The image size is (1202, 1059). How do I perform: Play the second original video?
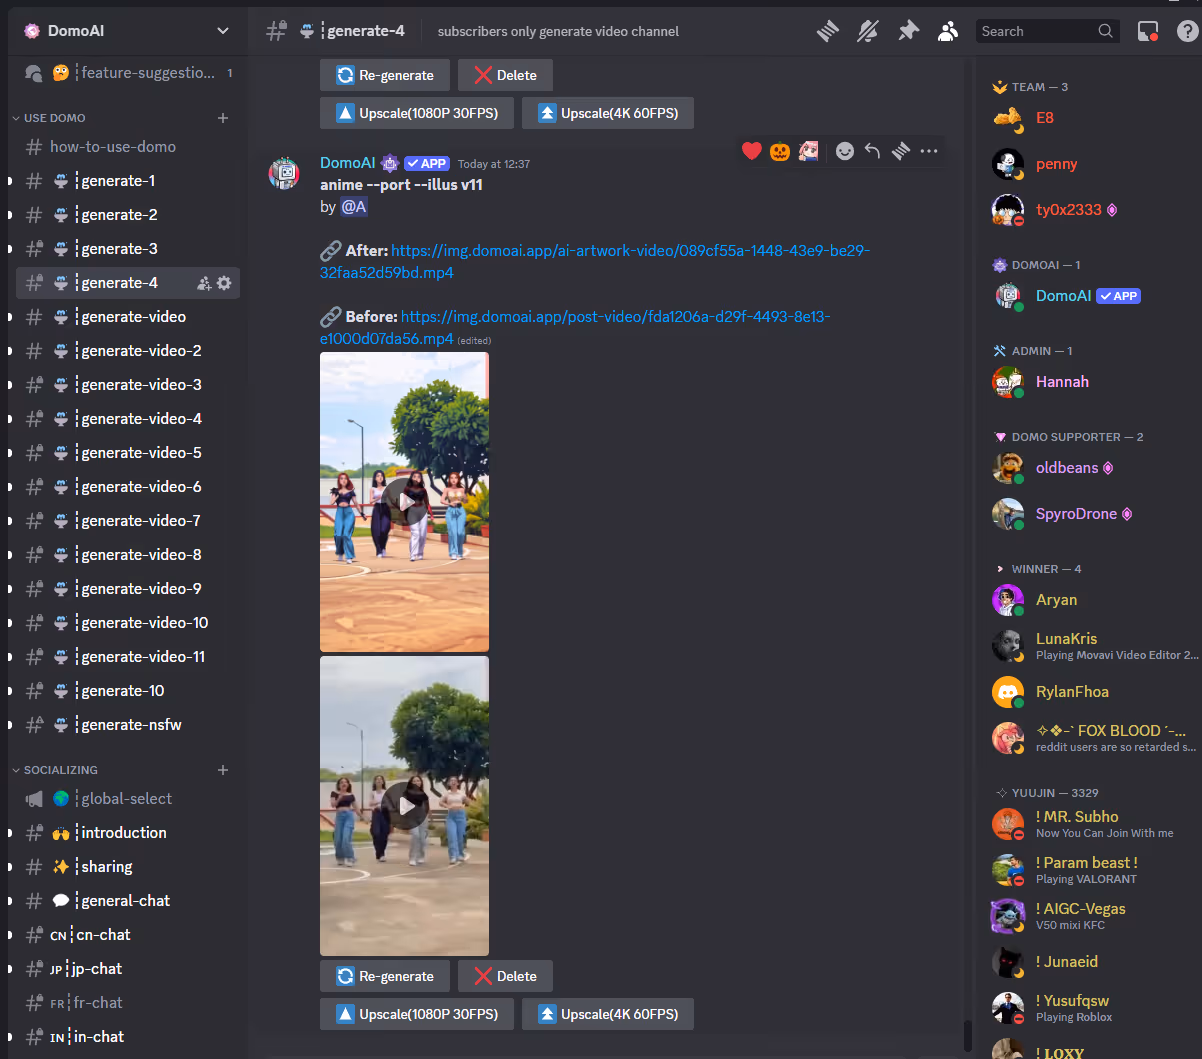tap(405, 805)
